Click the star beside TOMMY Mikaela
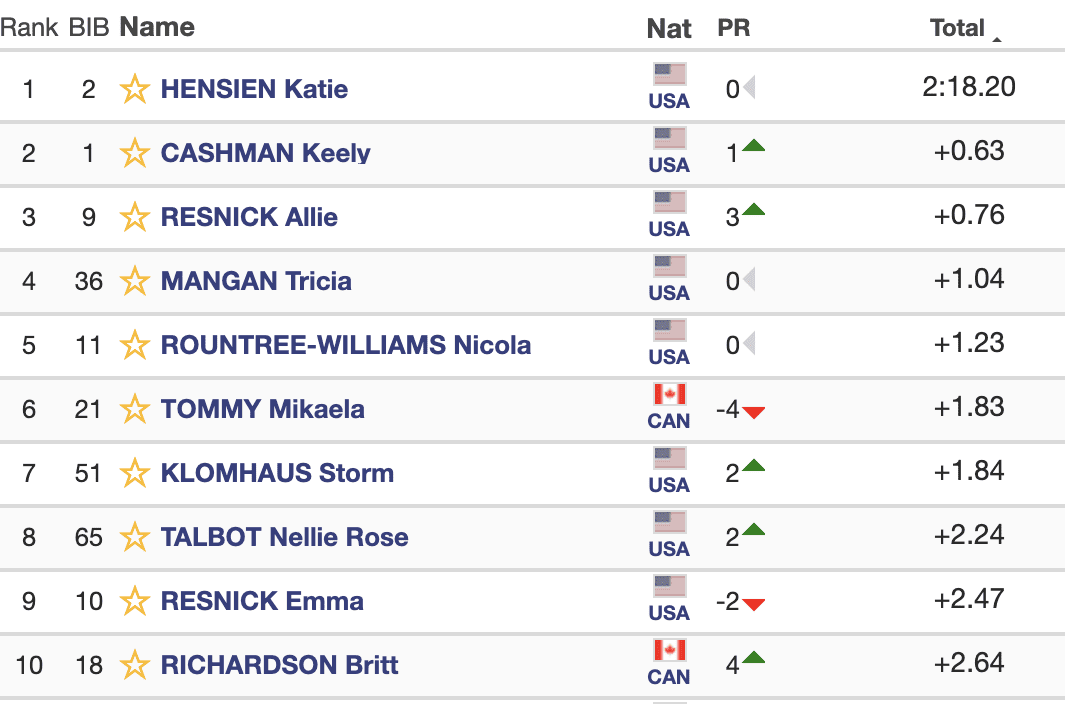The height and width of the screenshot is (704, 1065). click(x=135, y=410)
